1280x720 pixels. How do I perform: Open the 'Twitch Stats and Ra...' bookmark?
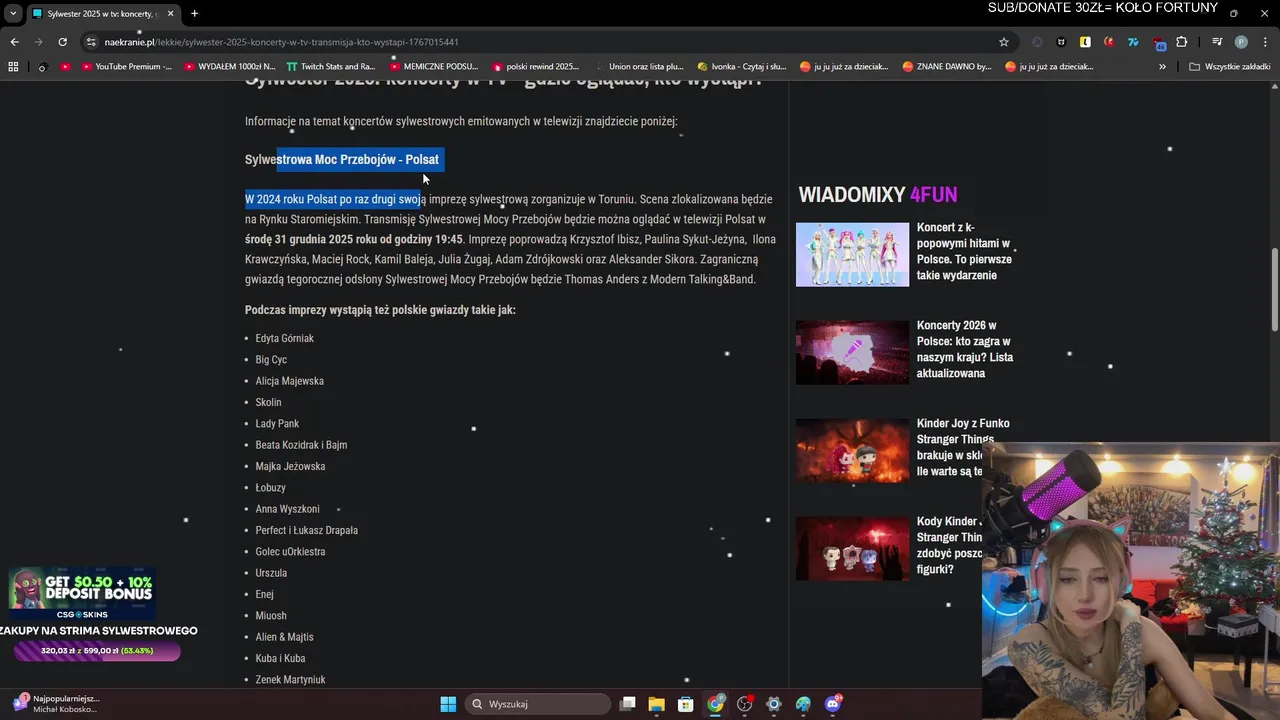click(x=331, y=67)
